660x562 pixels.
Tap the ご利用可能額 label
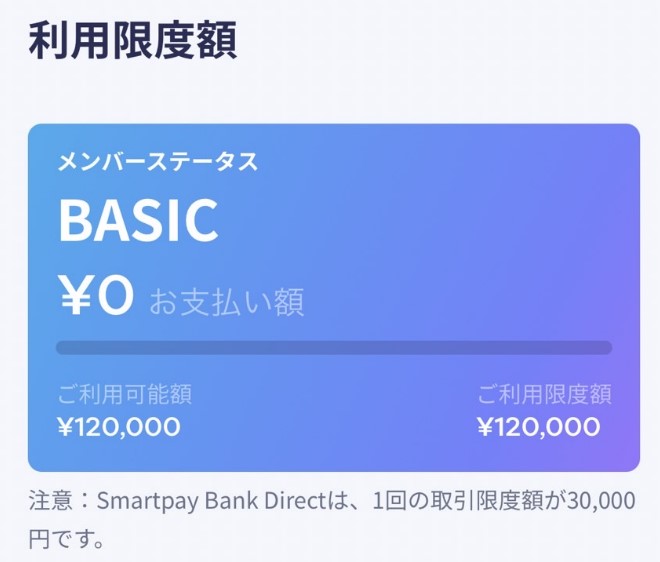point(125,394)
